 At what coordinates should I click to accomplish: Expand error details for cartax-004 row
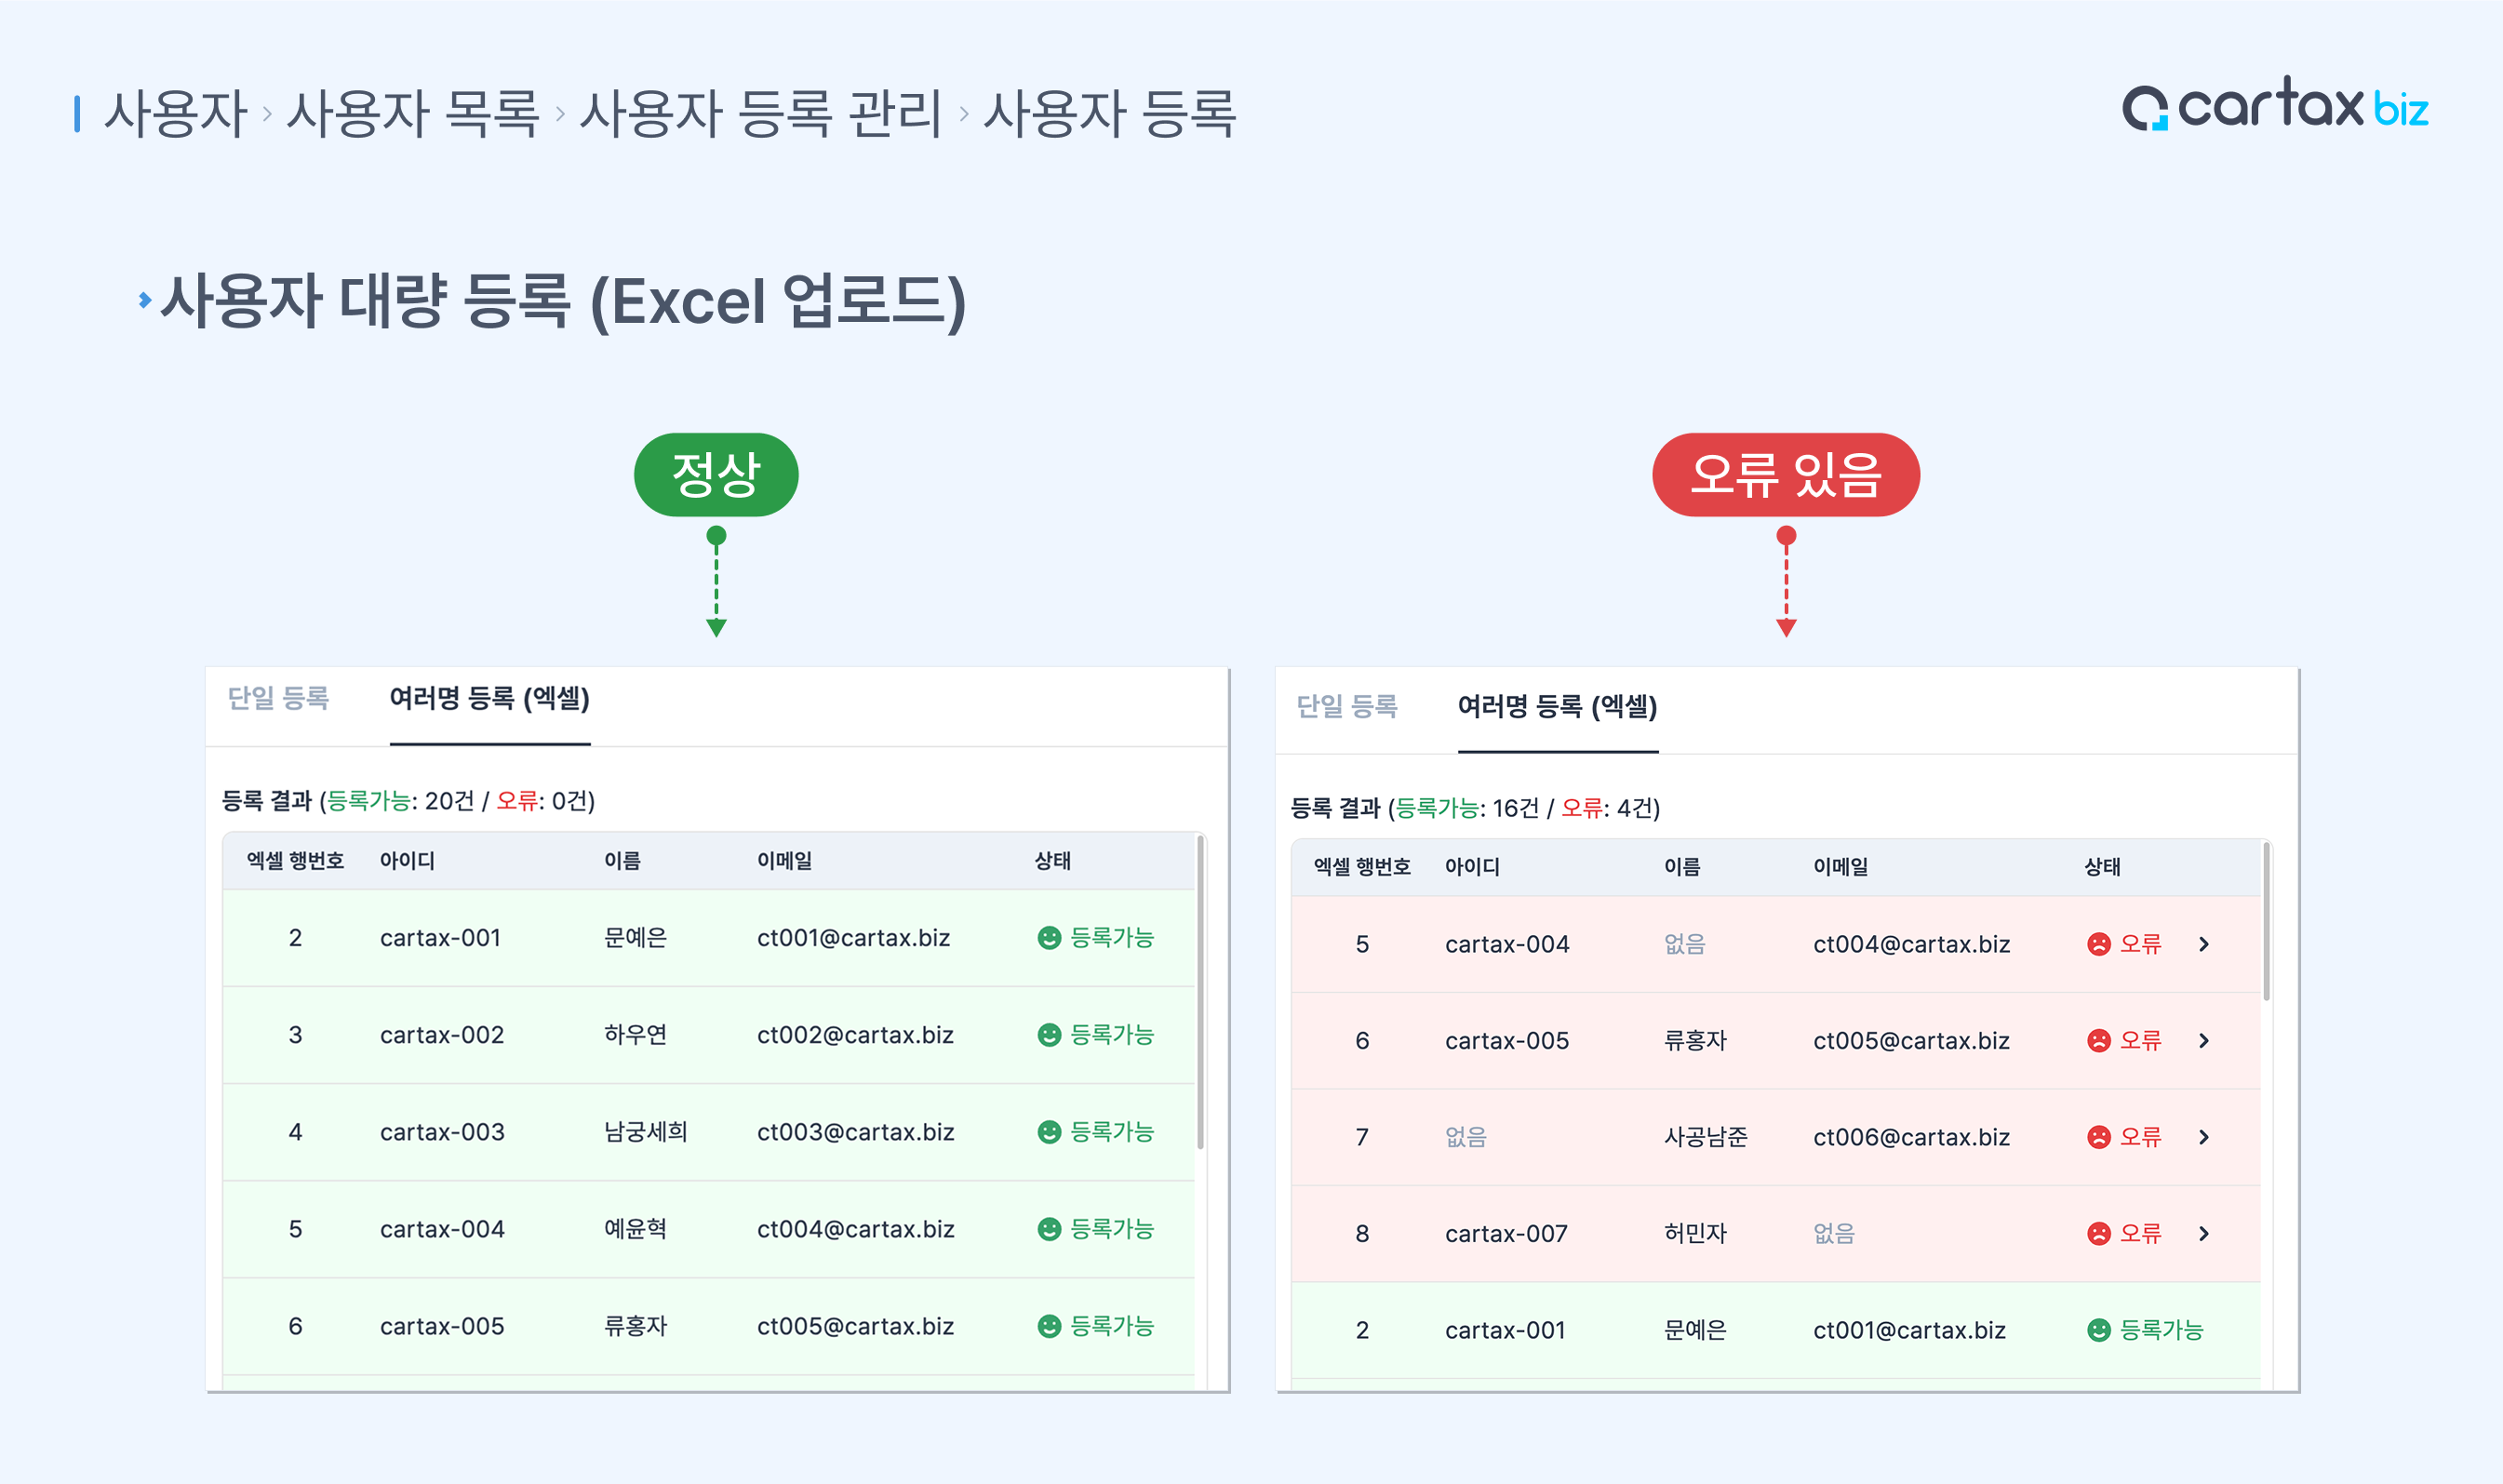tap(2204, 944)
